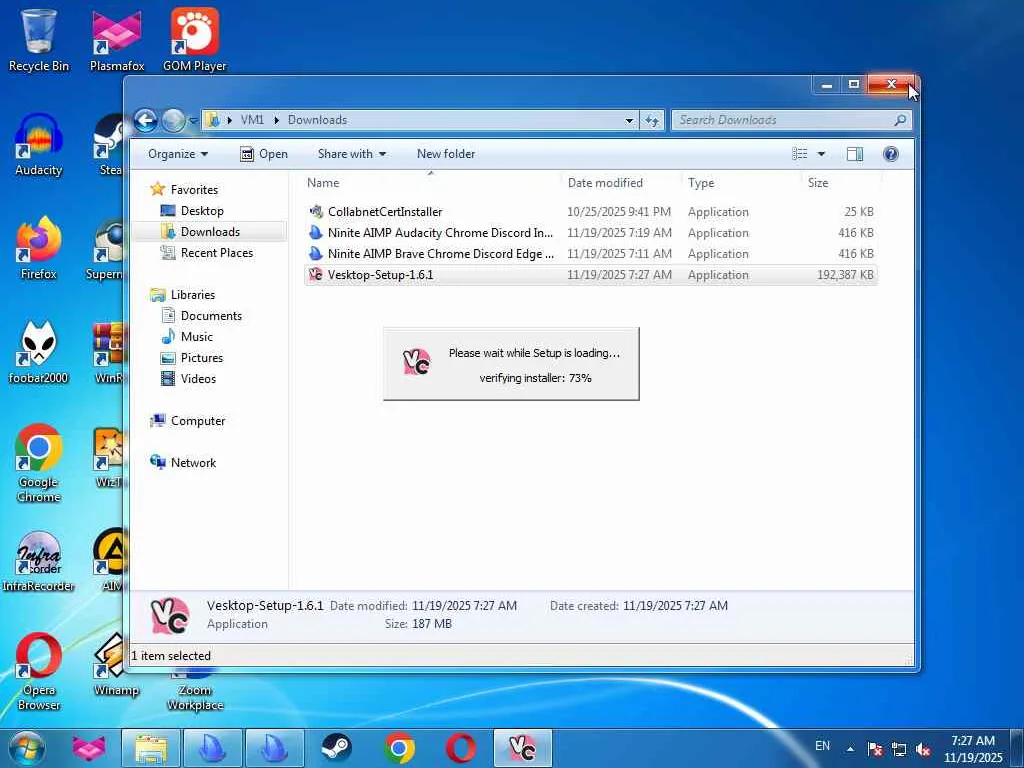Screen dimensions: 1024x768
Task: Switch to Windows Explorer taskbar button
Action: coord(151,748)
